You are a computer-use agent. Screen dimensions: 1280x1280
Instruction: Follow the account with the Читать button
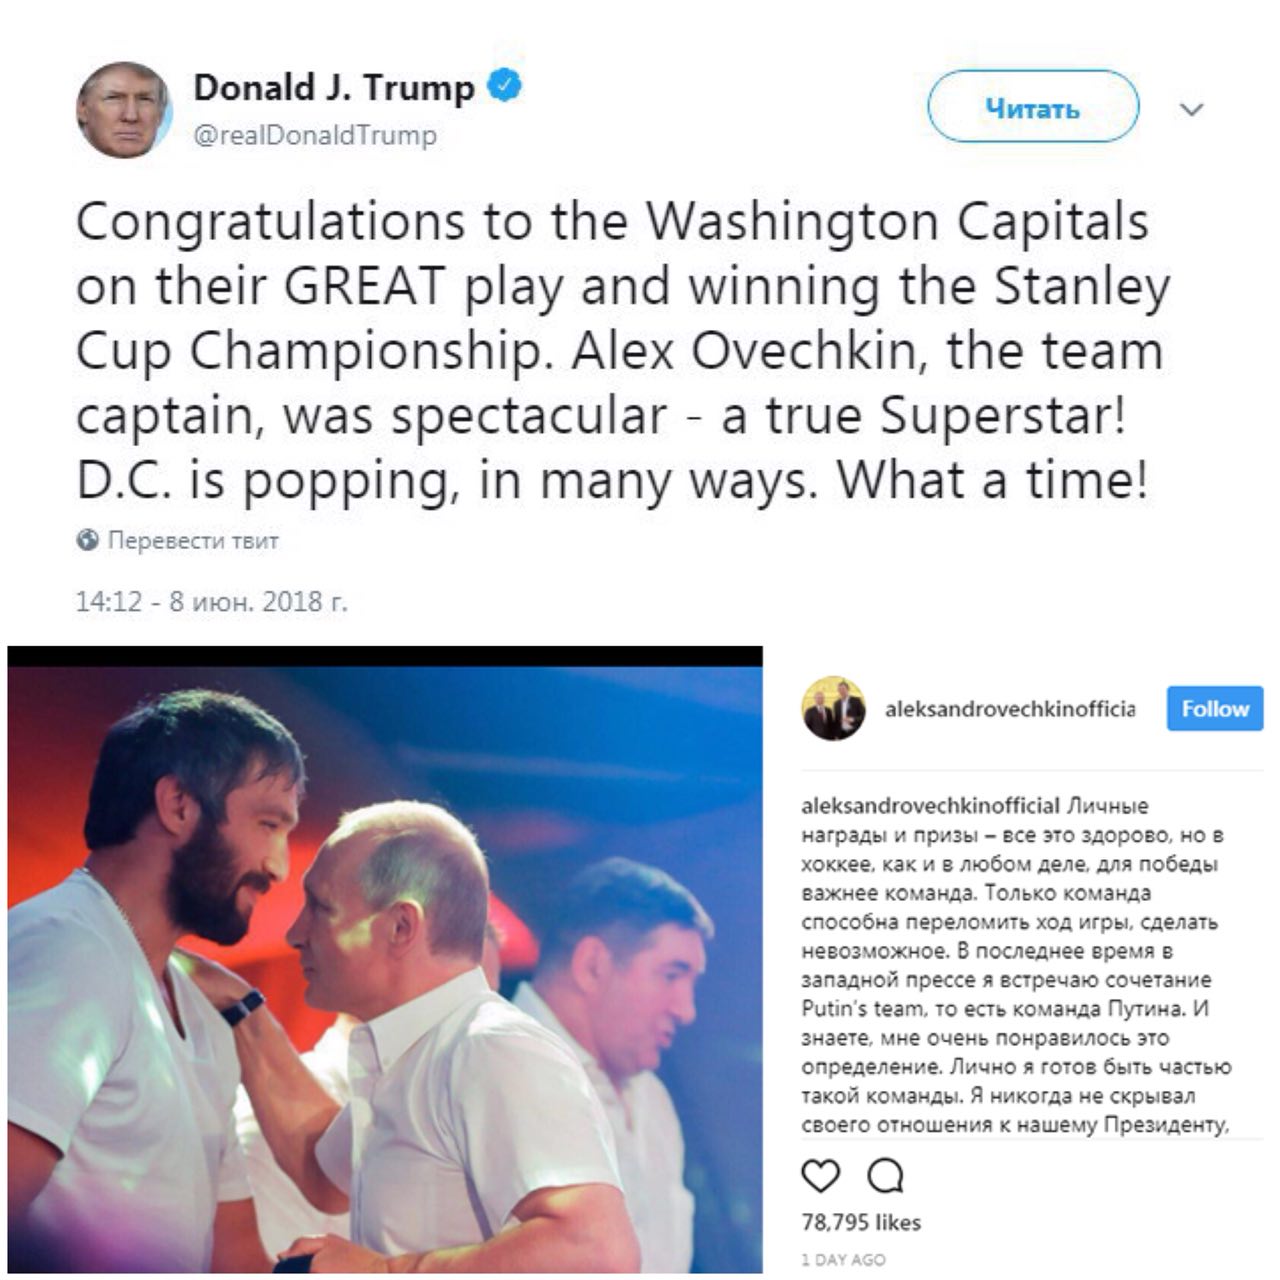click(1033, 107)
